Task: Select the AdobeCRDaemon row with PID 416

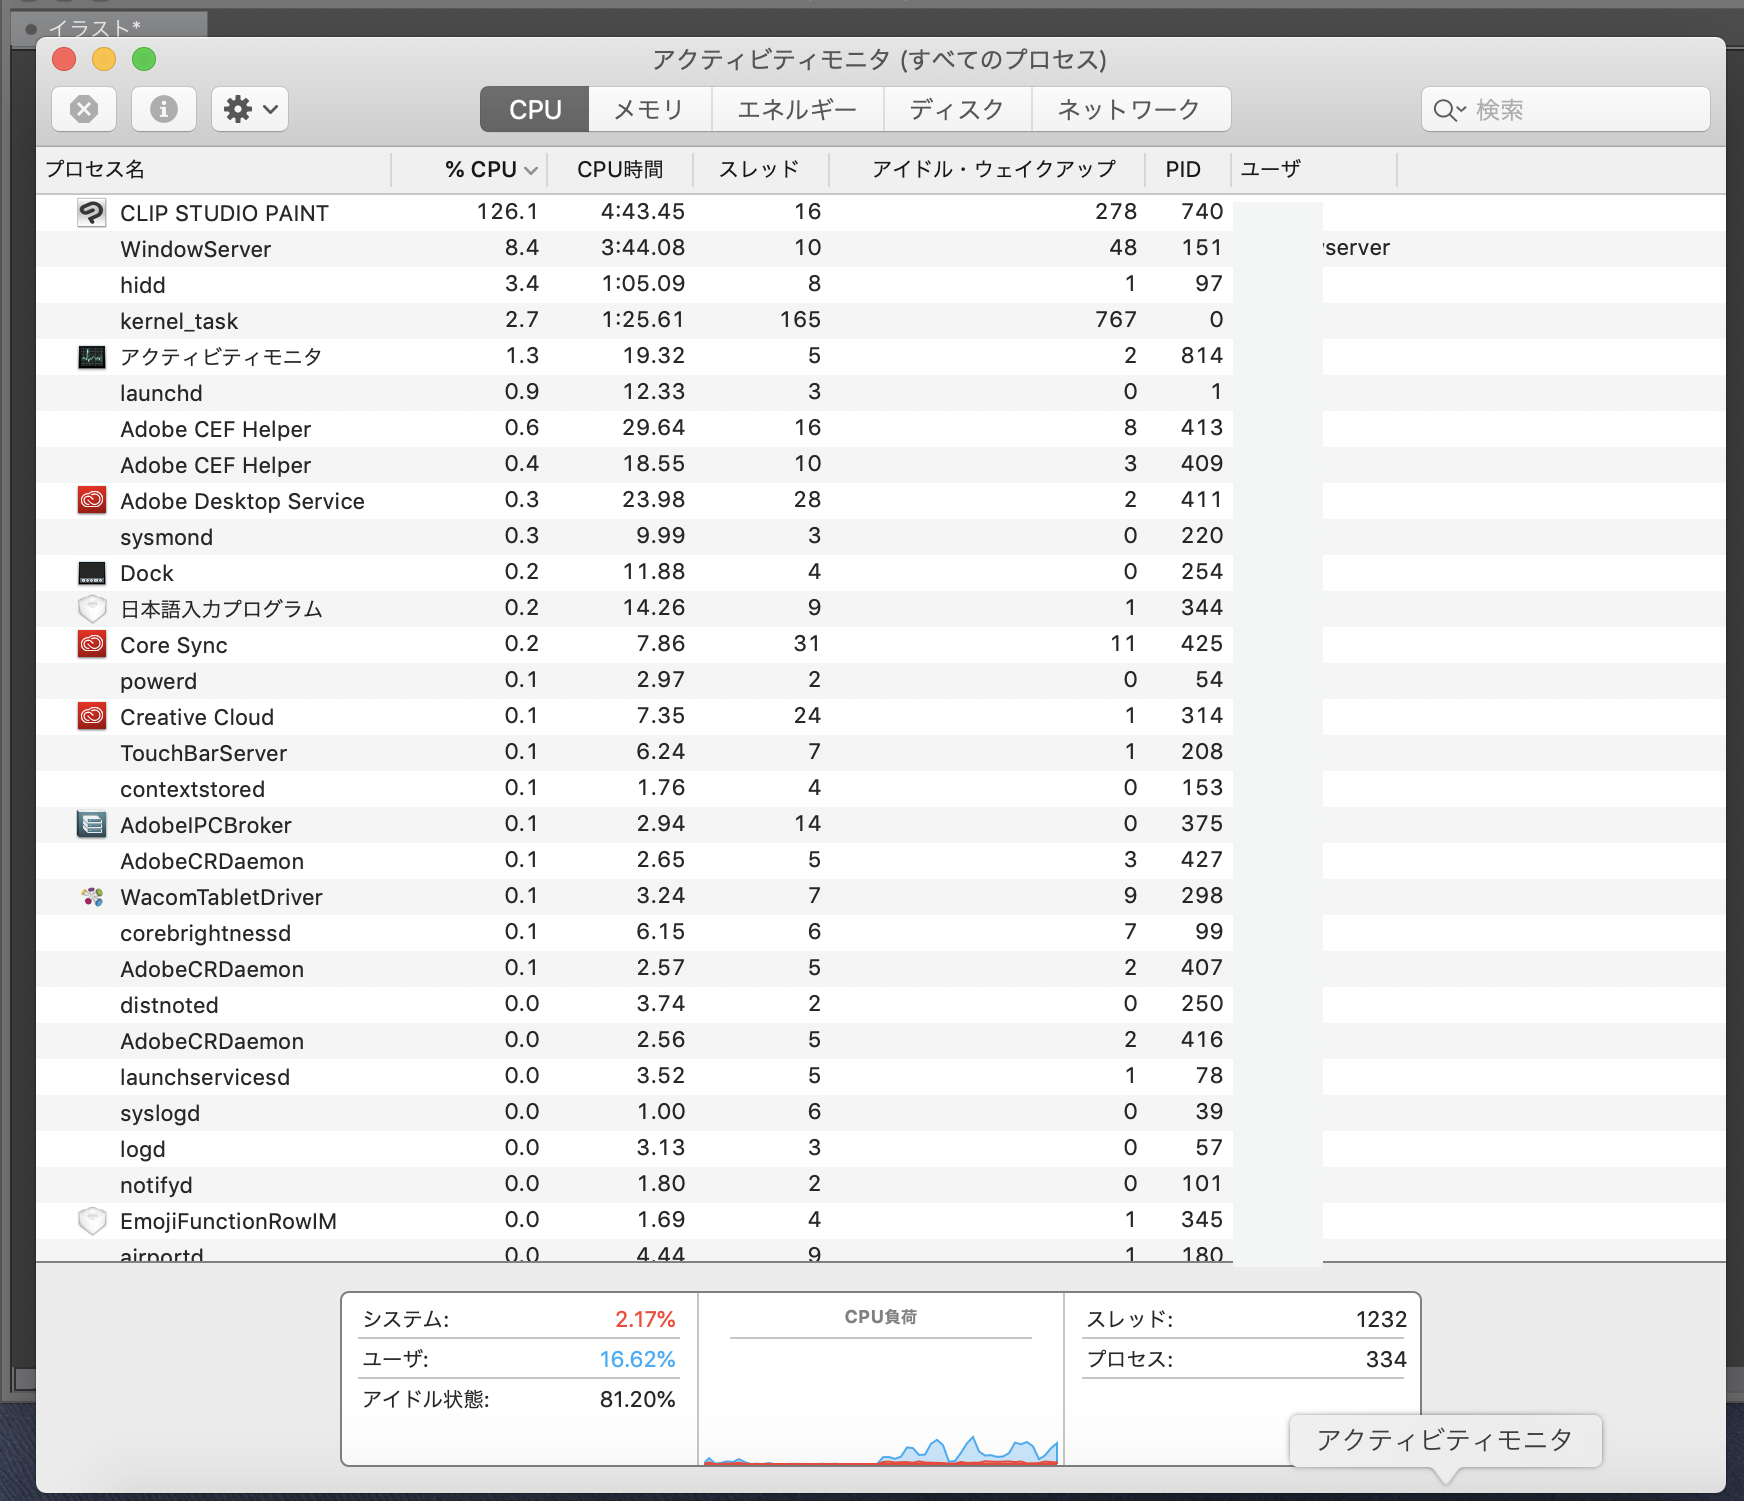Action: [x=880, y=1041]
